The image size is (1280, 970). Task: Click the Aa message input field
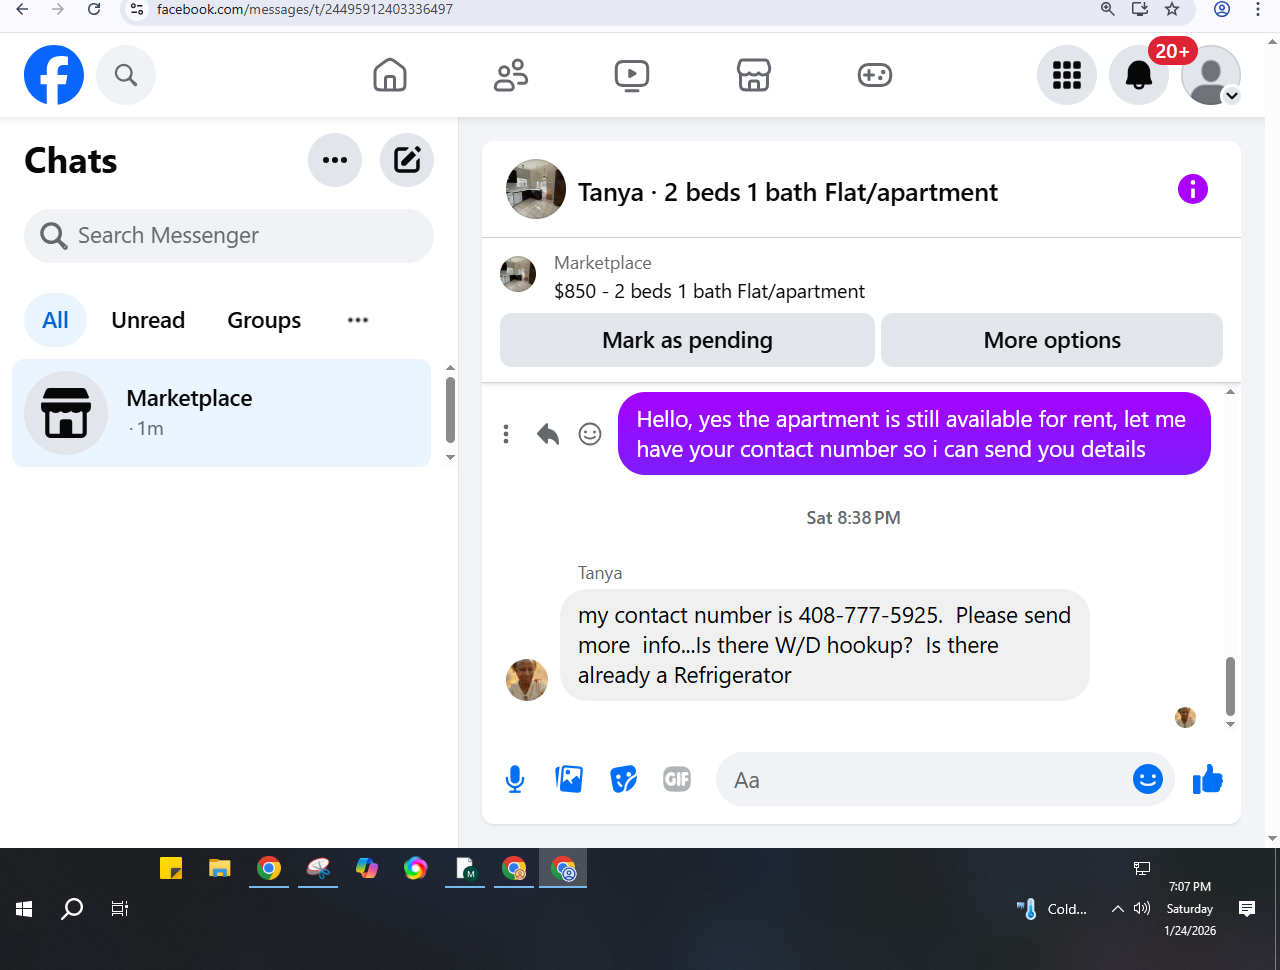point(925,780)
